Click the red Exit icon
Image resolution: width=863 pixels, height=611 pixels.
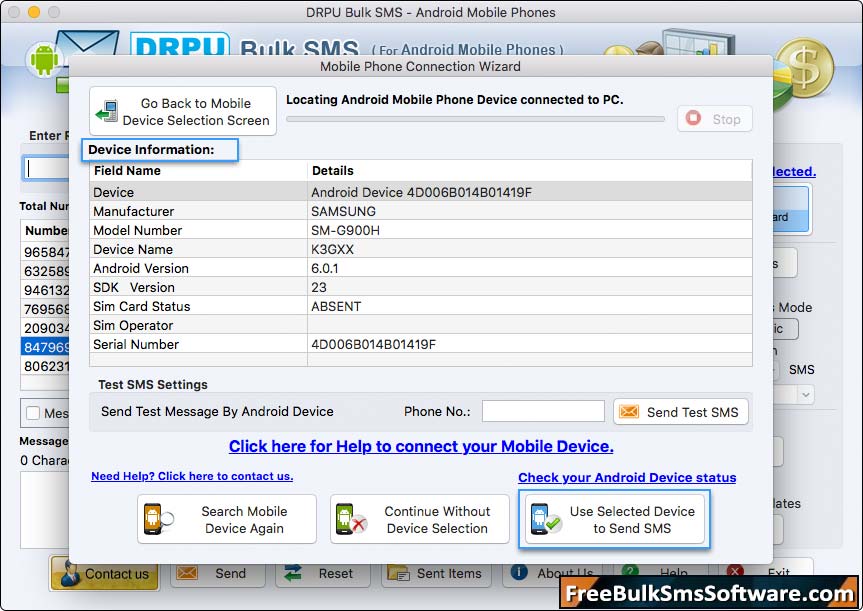[735, 570]
